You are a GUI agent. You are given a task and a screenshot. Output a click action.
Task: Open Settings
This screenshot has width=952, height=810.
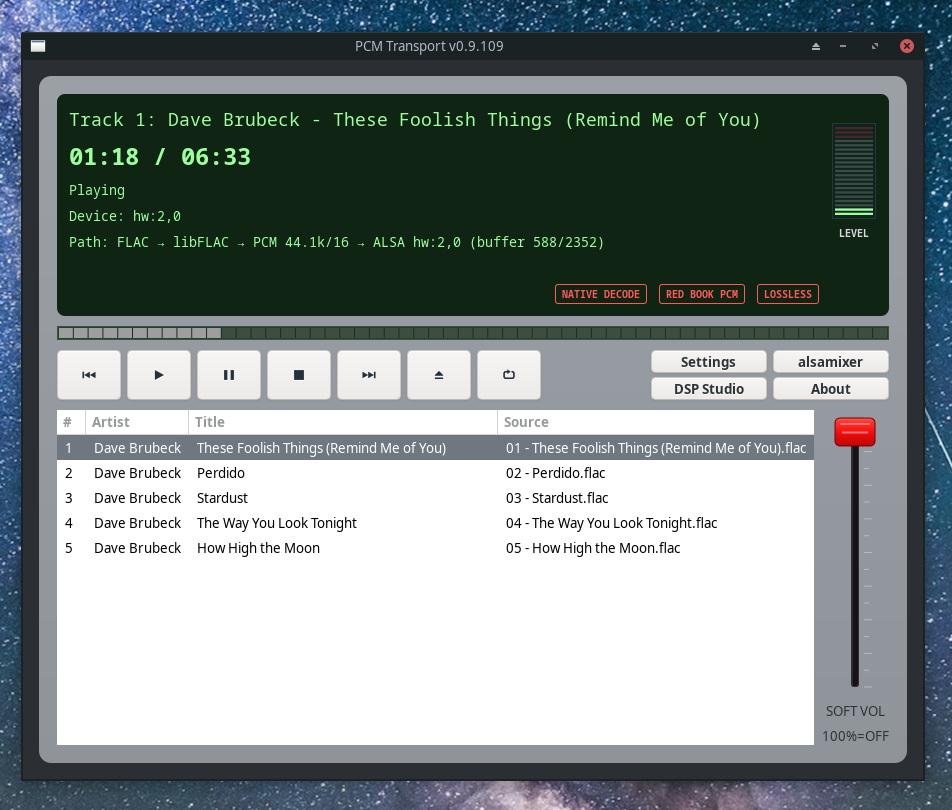click(708, 362)
